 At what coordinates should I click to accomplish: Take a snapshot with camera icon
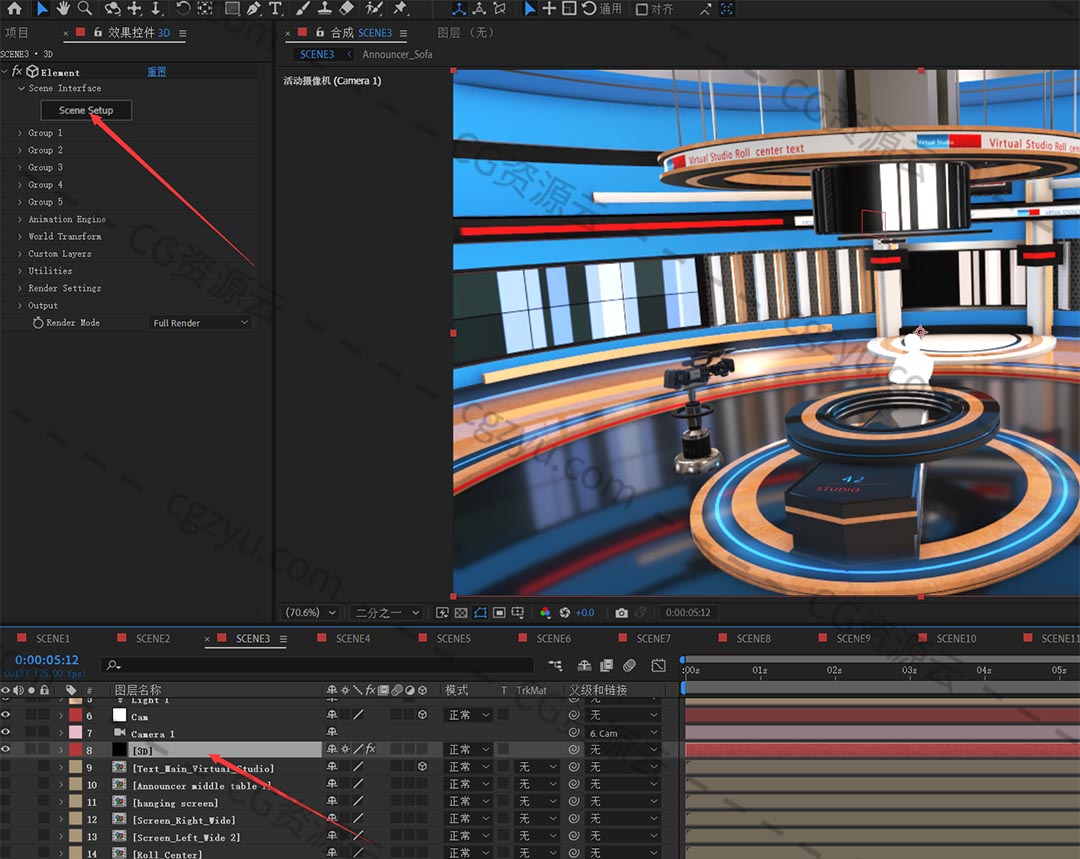pyautogui.click(x=622, y=612)
